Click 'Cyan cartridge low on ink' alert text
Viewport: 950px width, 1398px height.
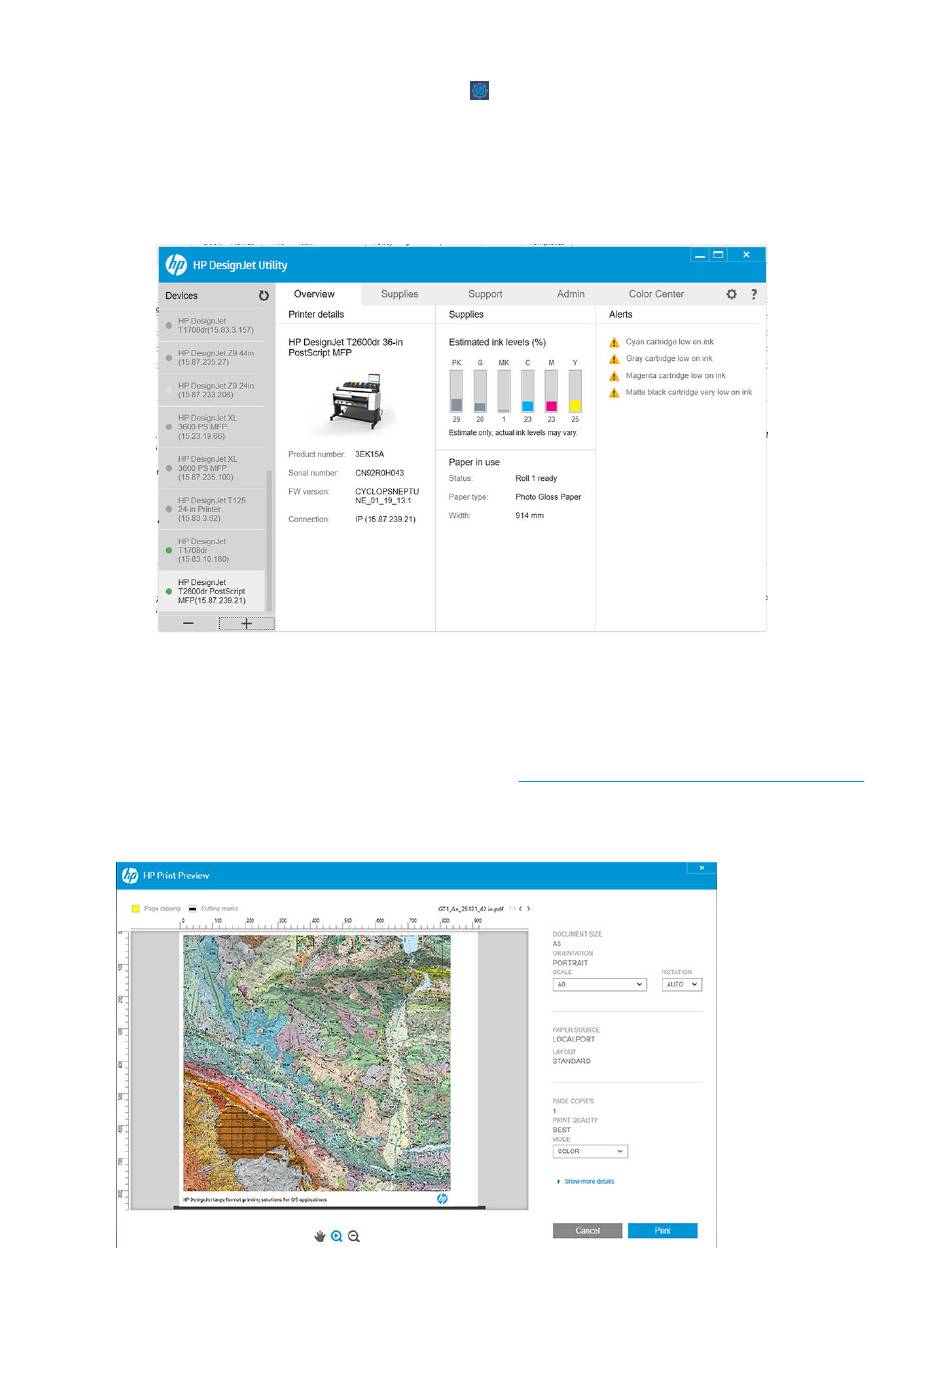click(x=670, y=342)
